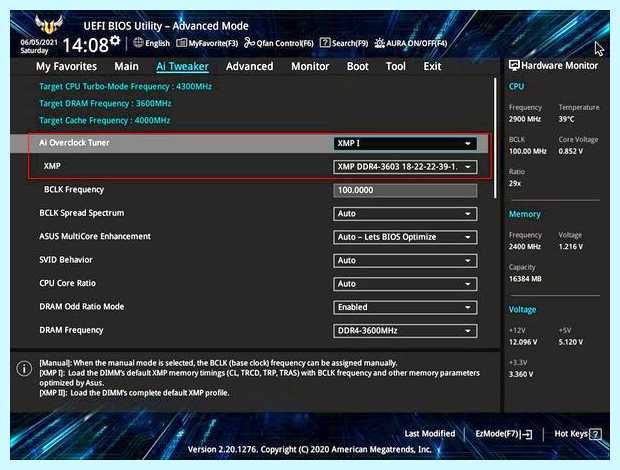
Task: Open CPU Core Ratio dropdown
Action: coord(405,284)
